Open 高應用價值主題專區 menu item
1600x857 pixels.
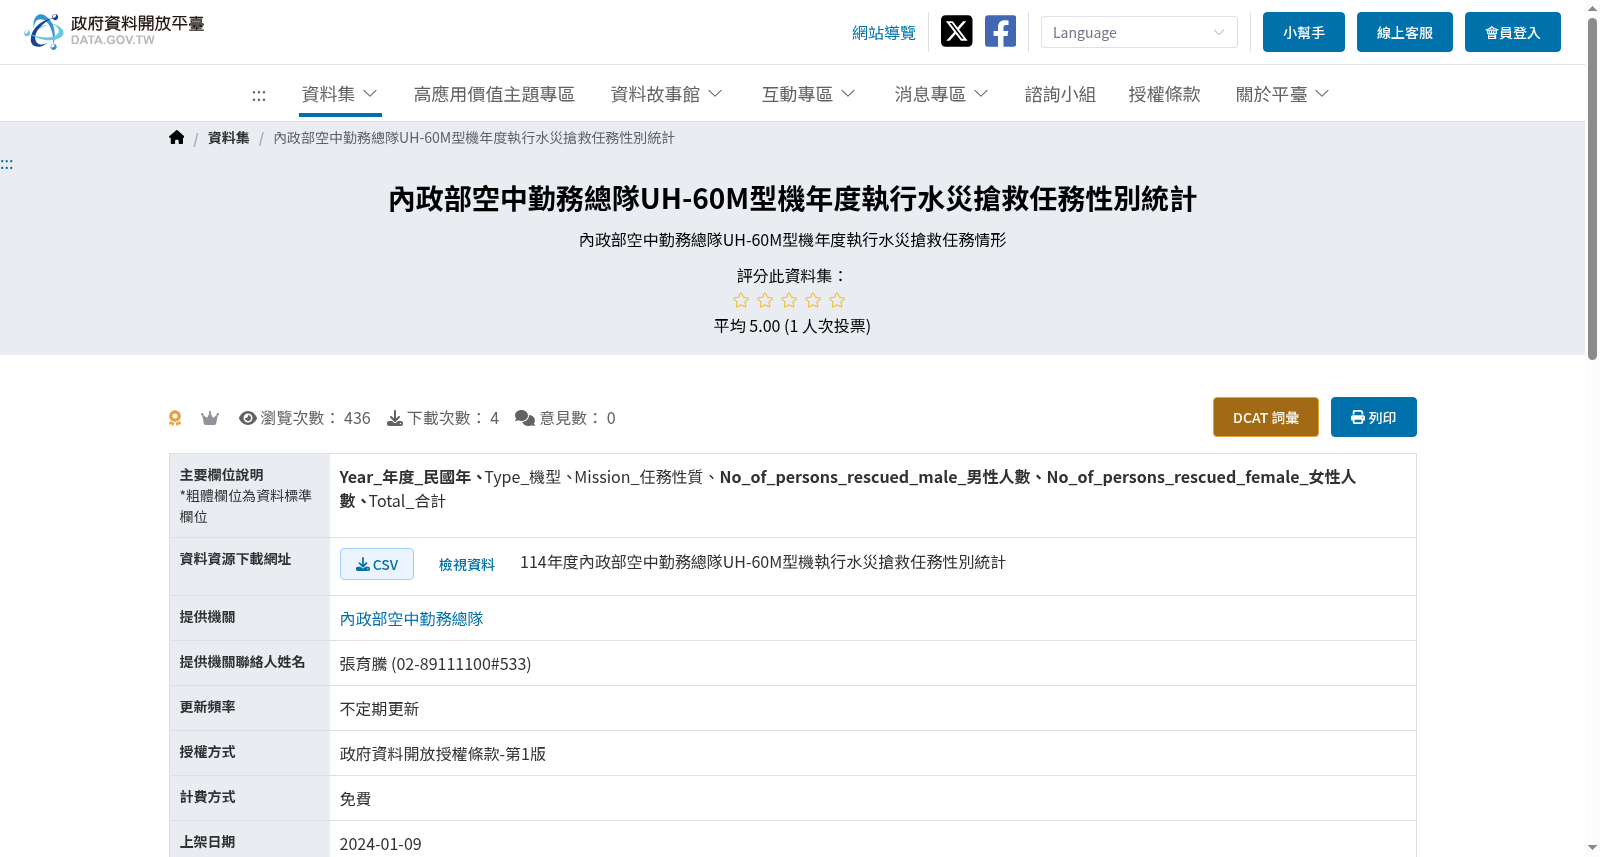coord(494,94)
